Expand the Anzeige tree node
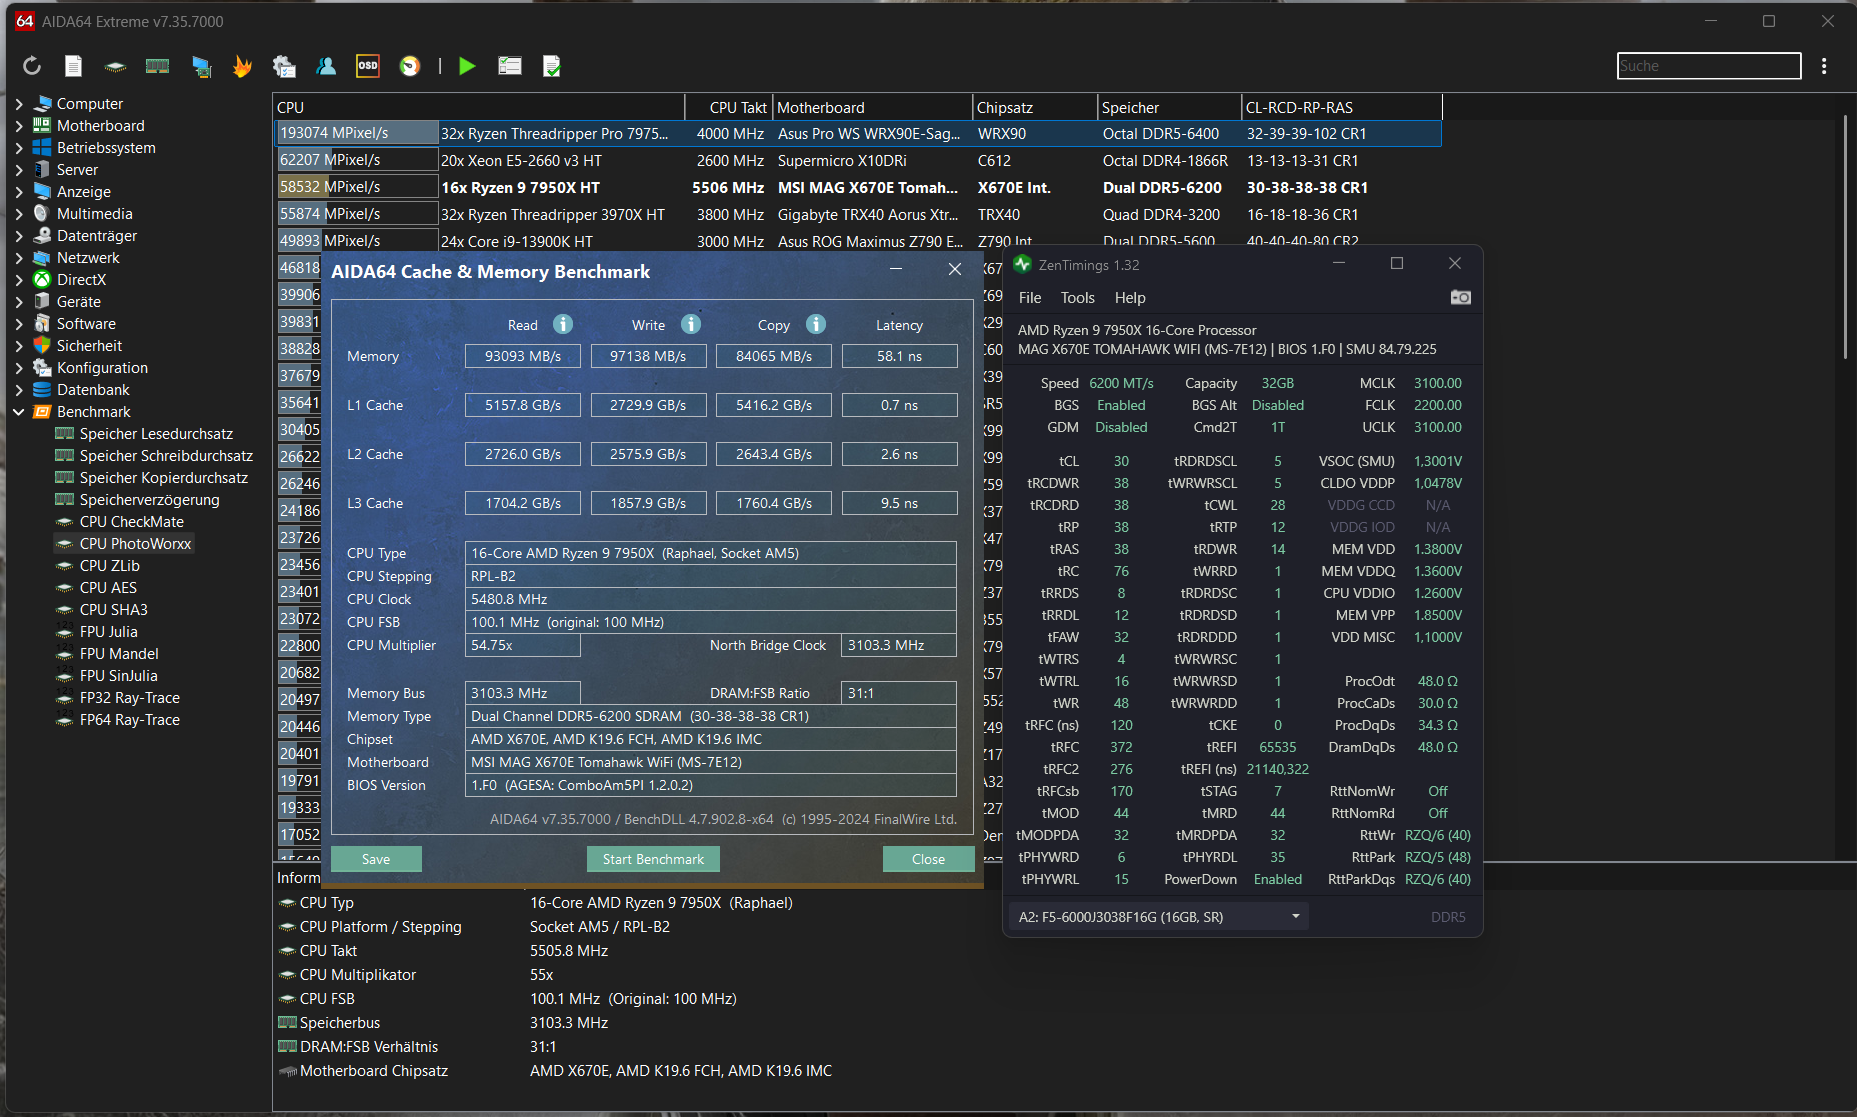Image resolution: width=1857 pixels, height=1117 pixels. tap(18, 192)
